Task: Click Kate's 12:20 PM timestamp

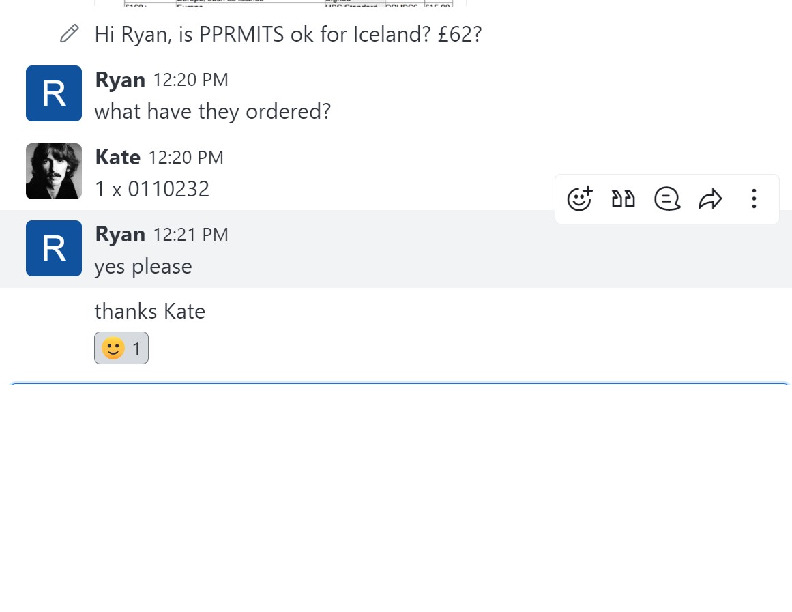Action: click(x=186, y=158)
